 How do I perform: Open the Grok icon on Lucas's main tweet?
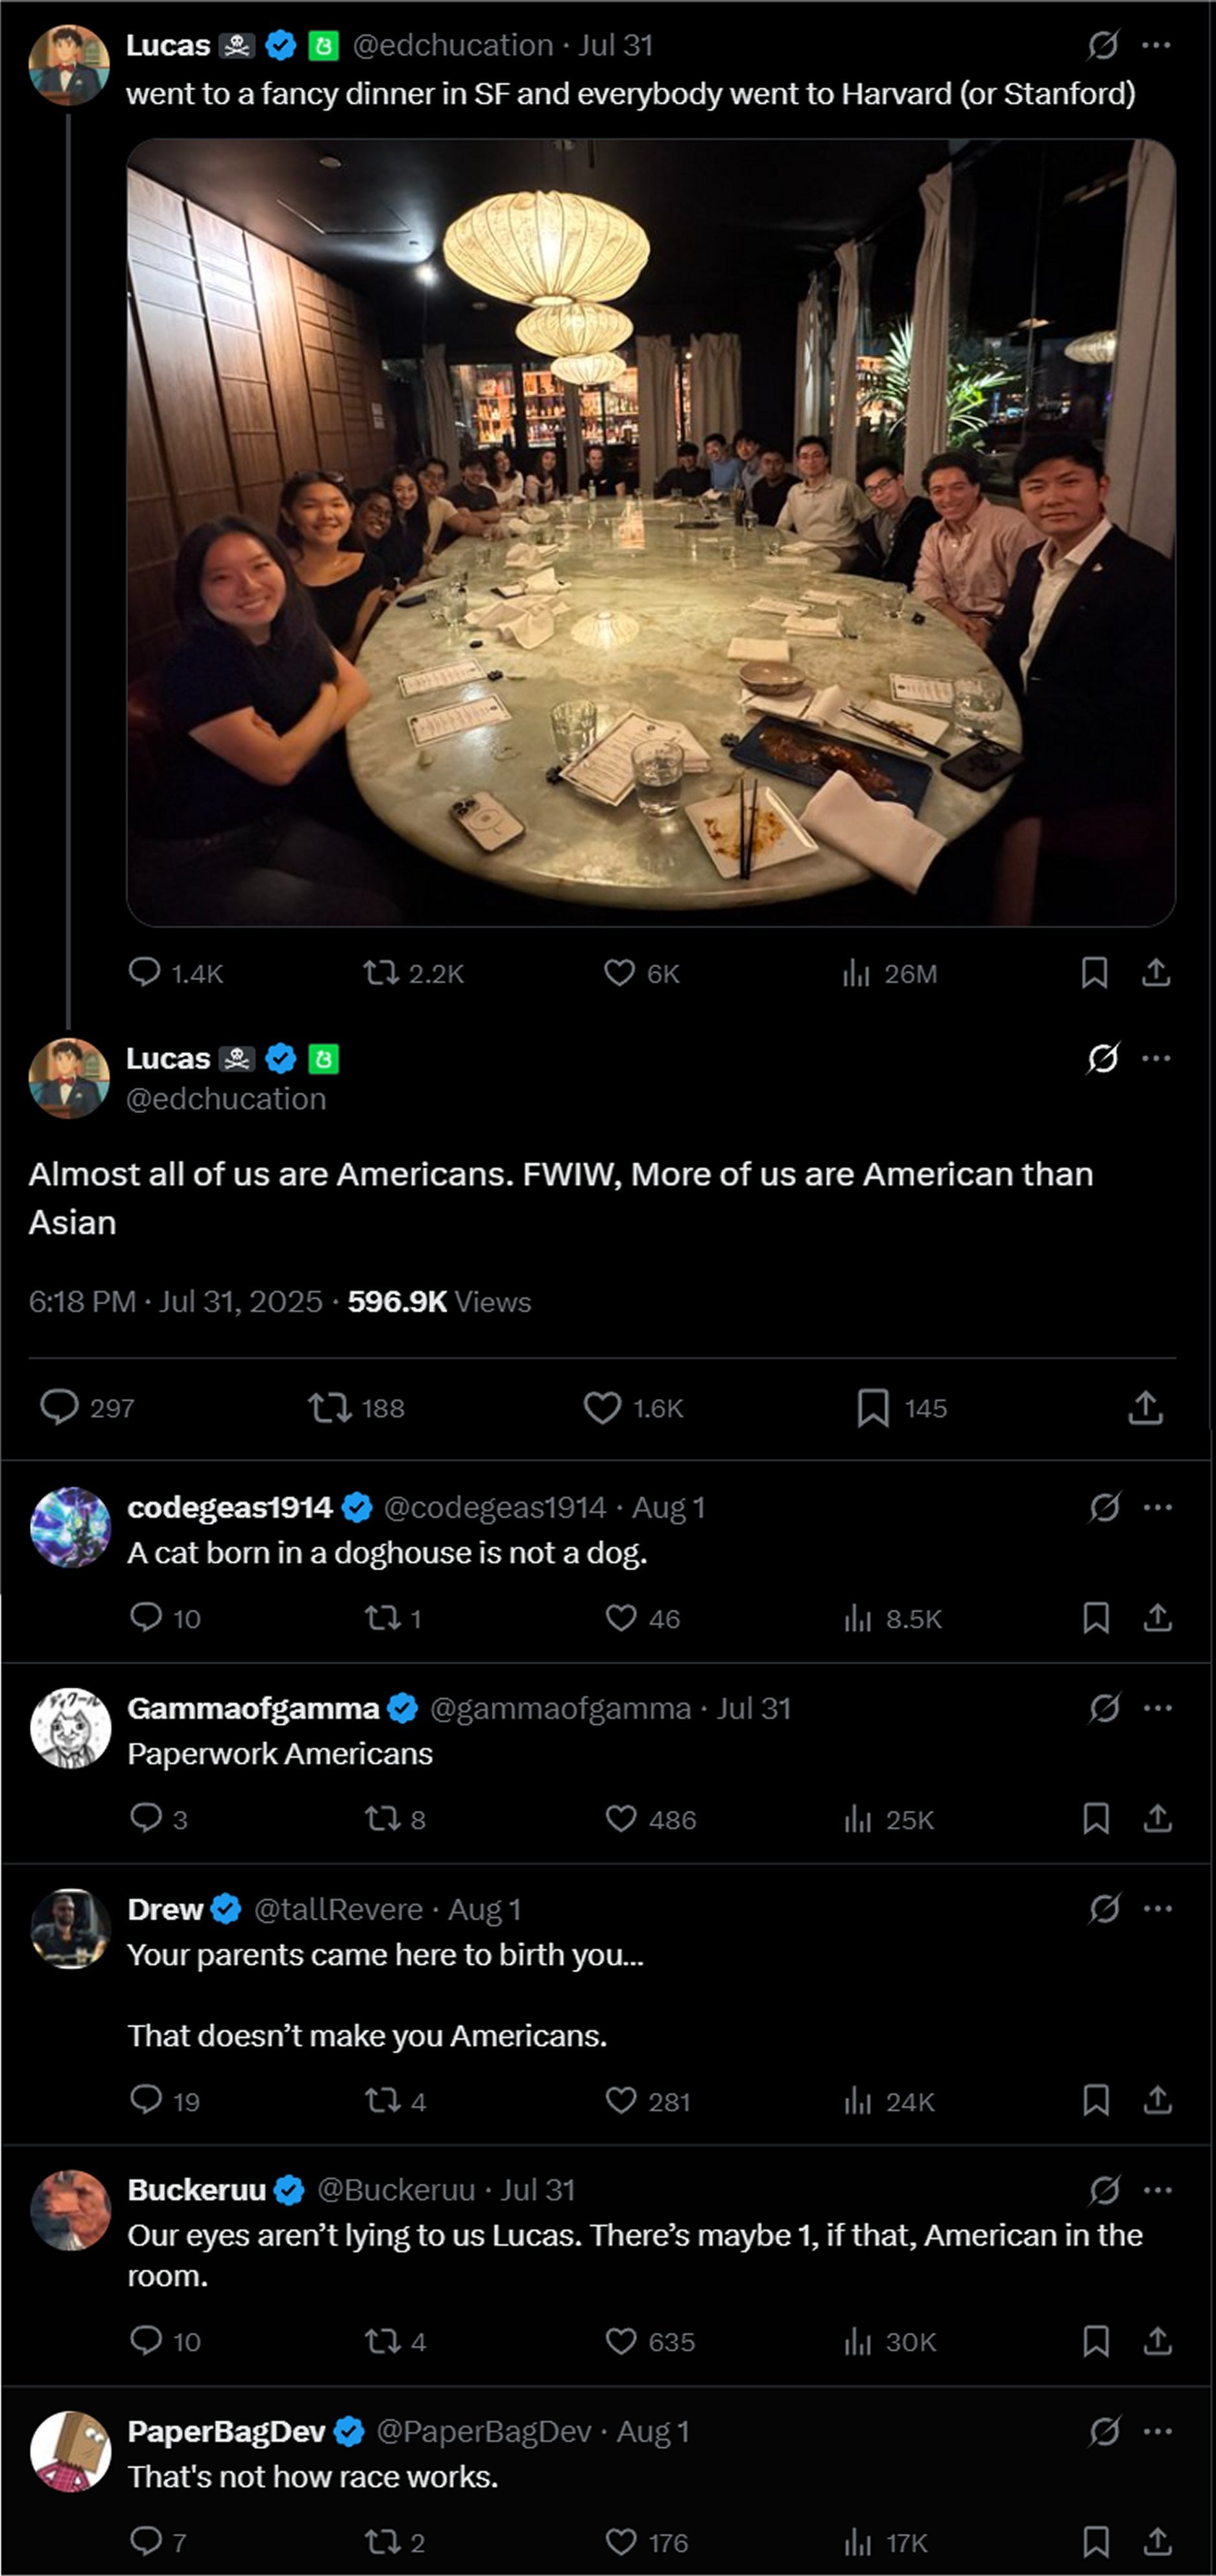[1102, 1058]
